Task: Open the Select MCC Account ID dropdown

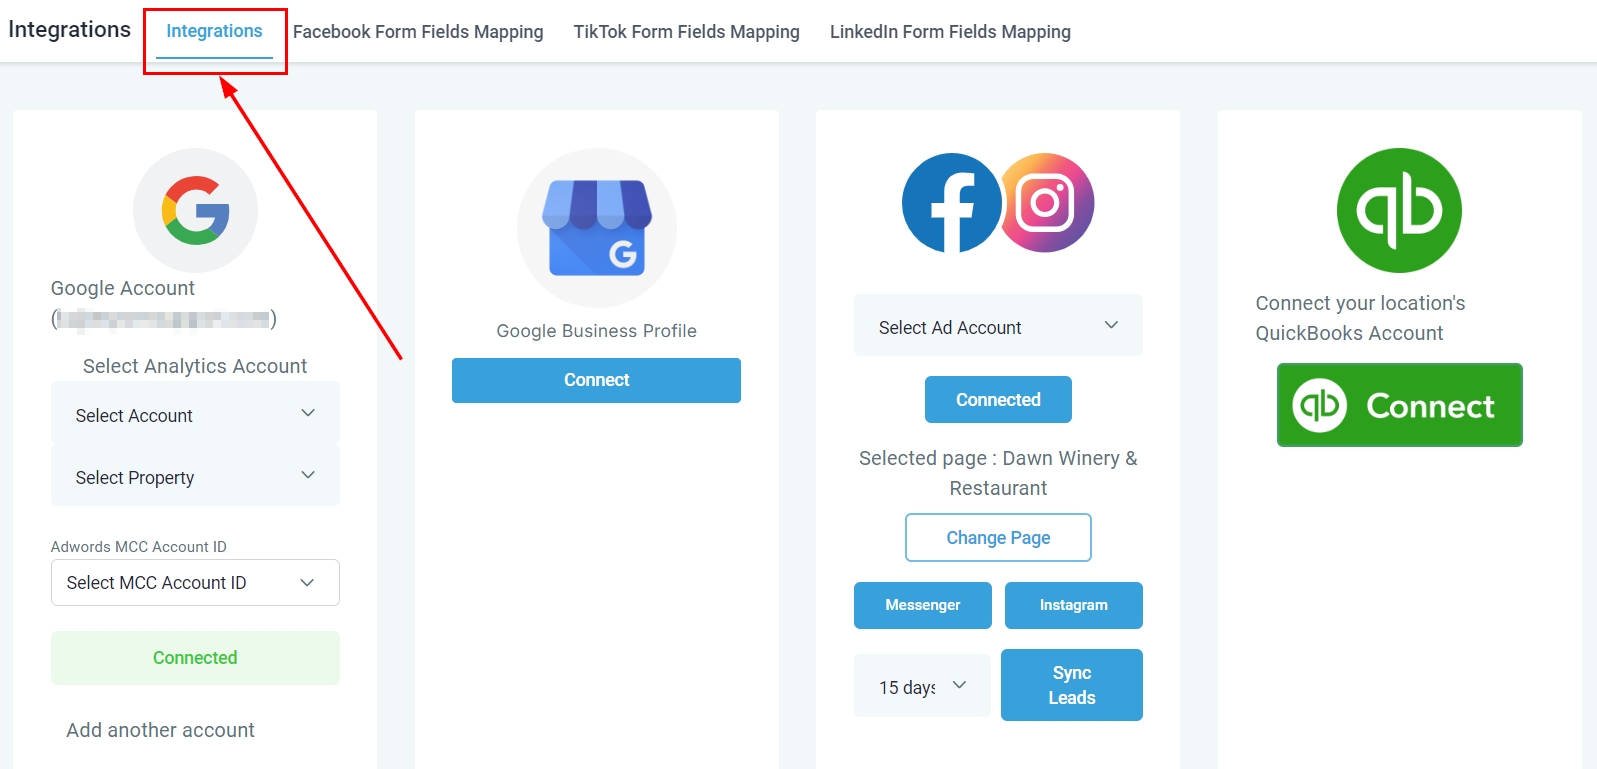Action: (x=195, y=583)
